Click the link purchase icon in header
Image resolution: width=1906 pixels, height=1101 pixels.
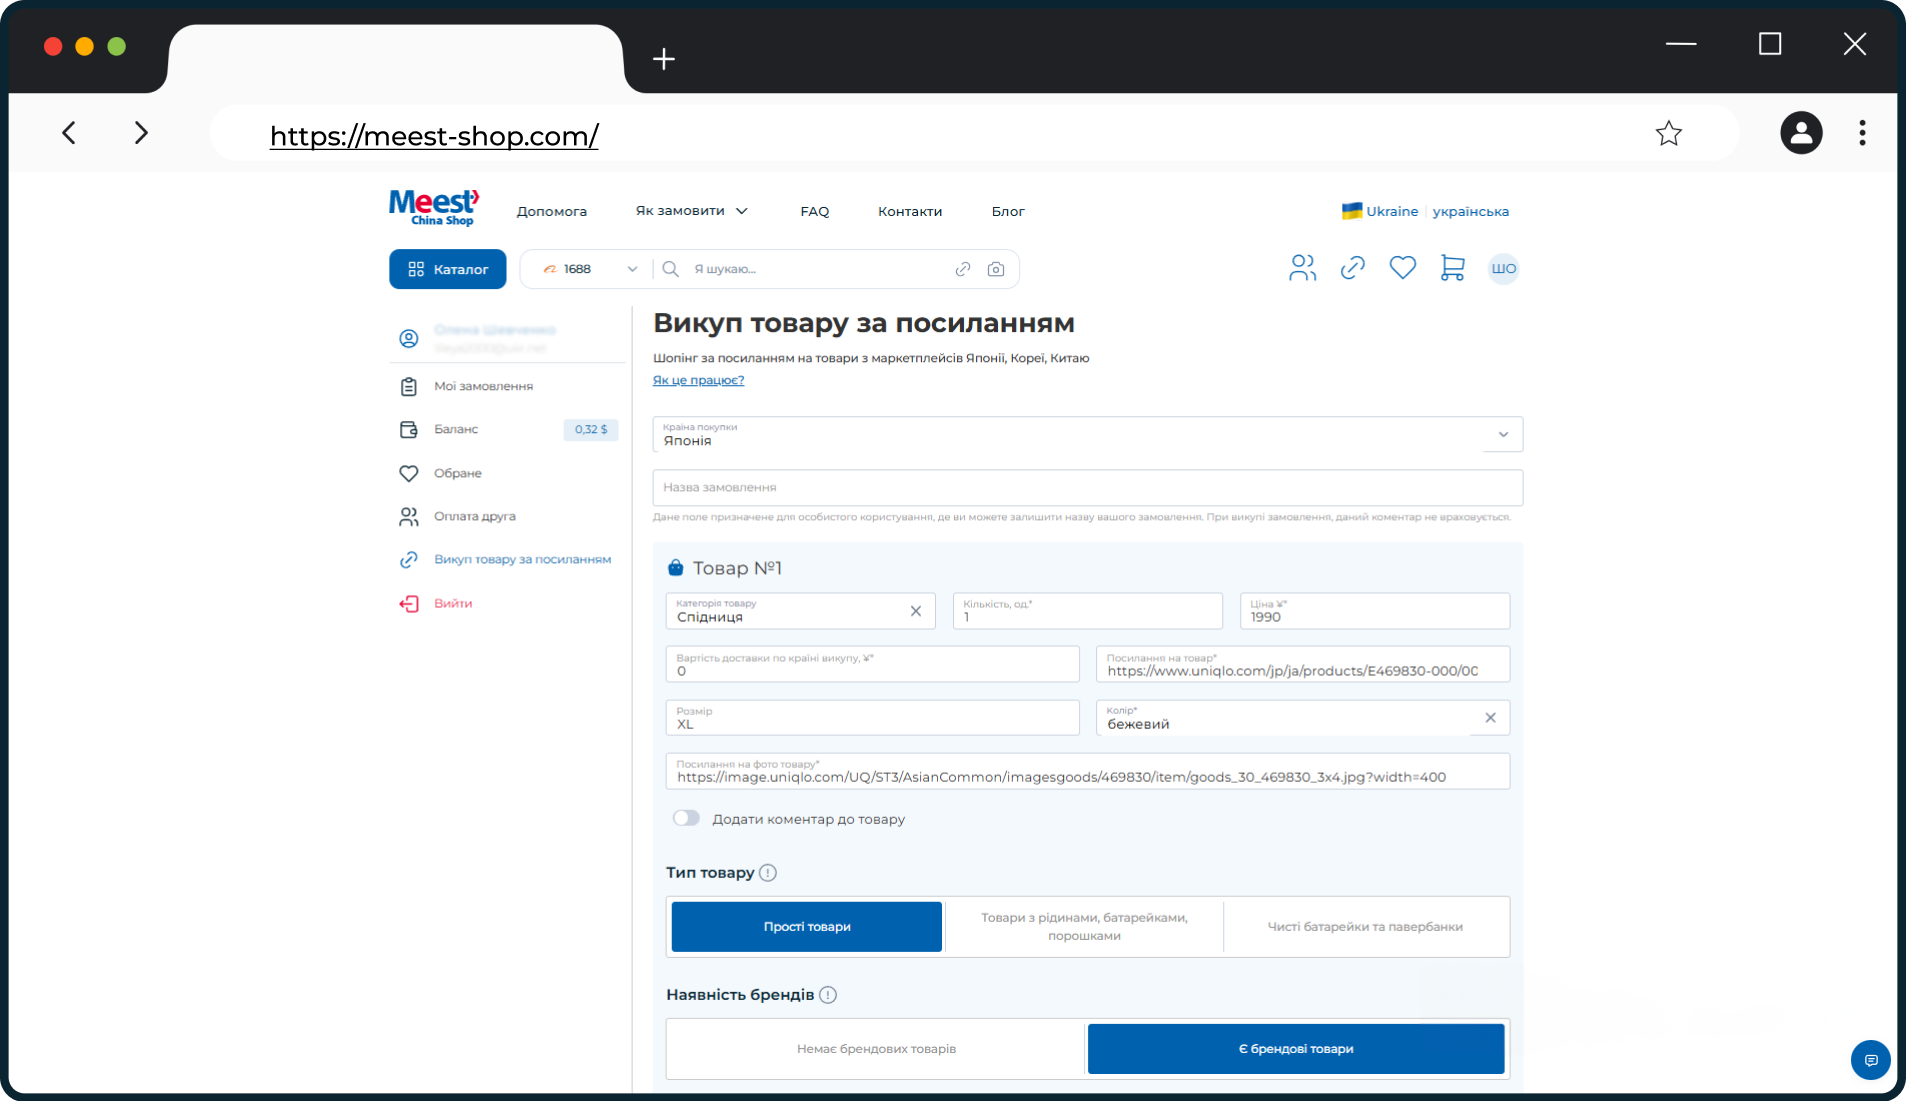1353,268
